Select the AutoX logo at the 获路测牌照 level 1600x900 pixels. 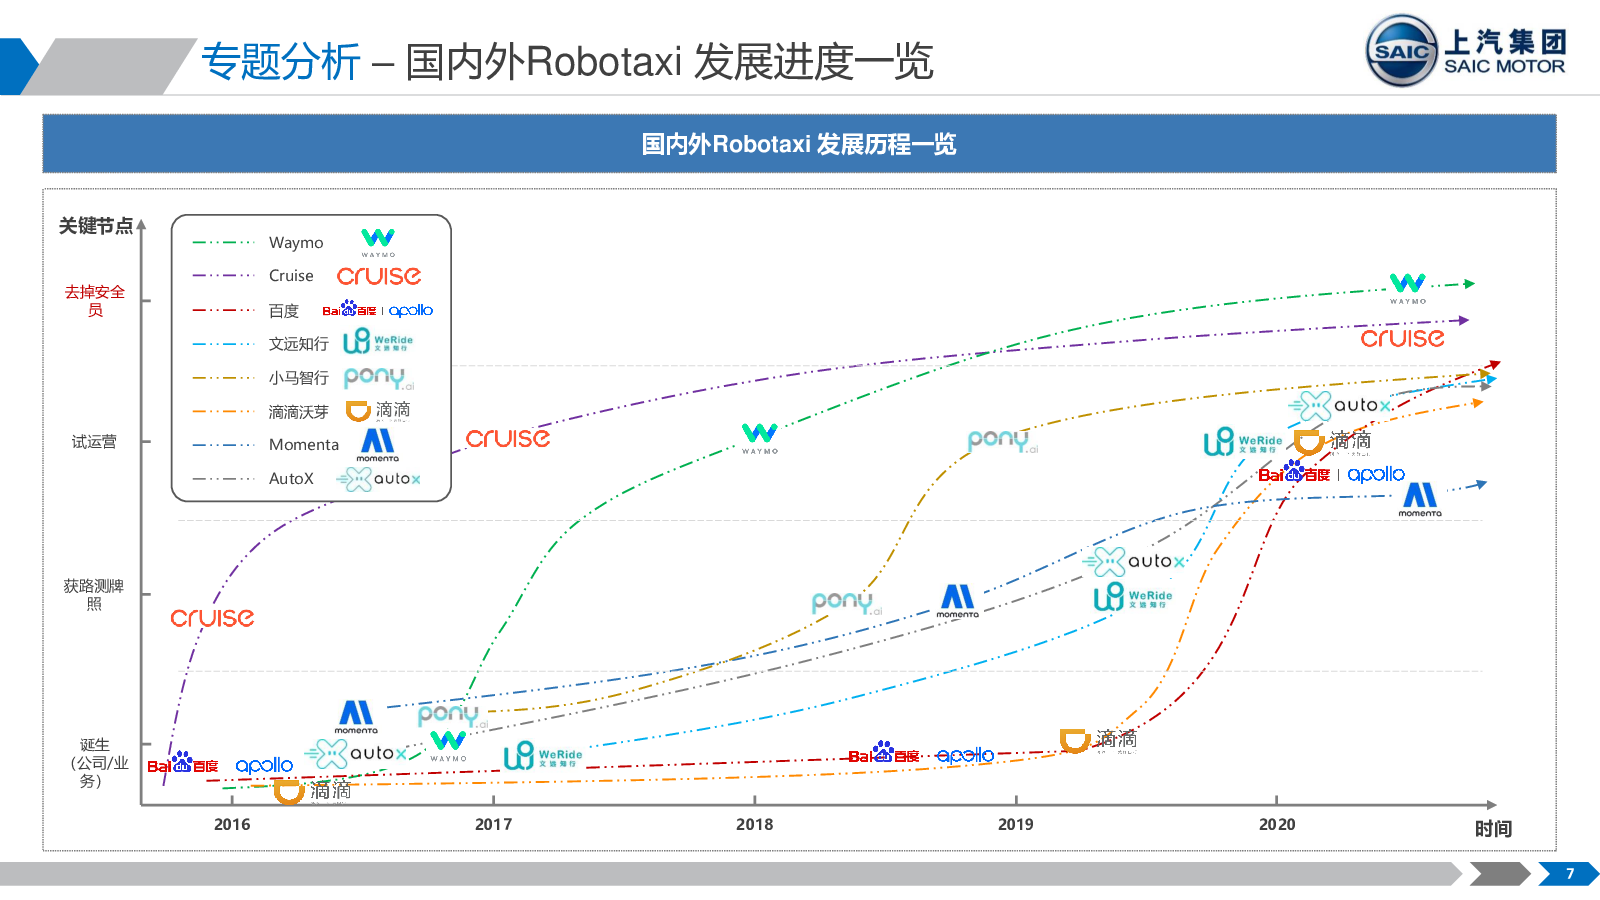pyautogui.click(x=1134, y=562)
